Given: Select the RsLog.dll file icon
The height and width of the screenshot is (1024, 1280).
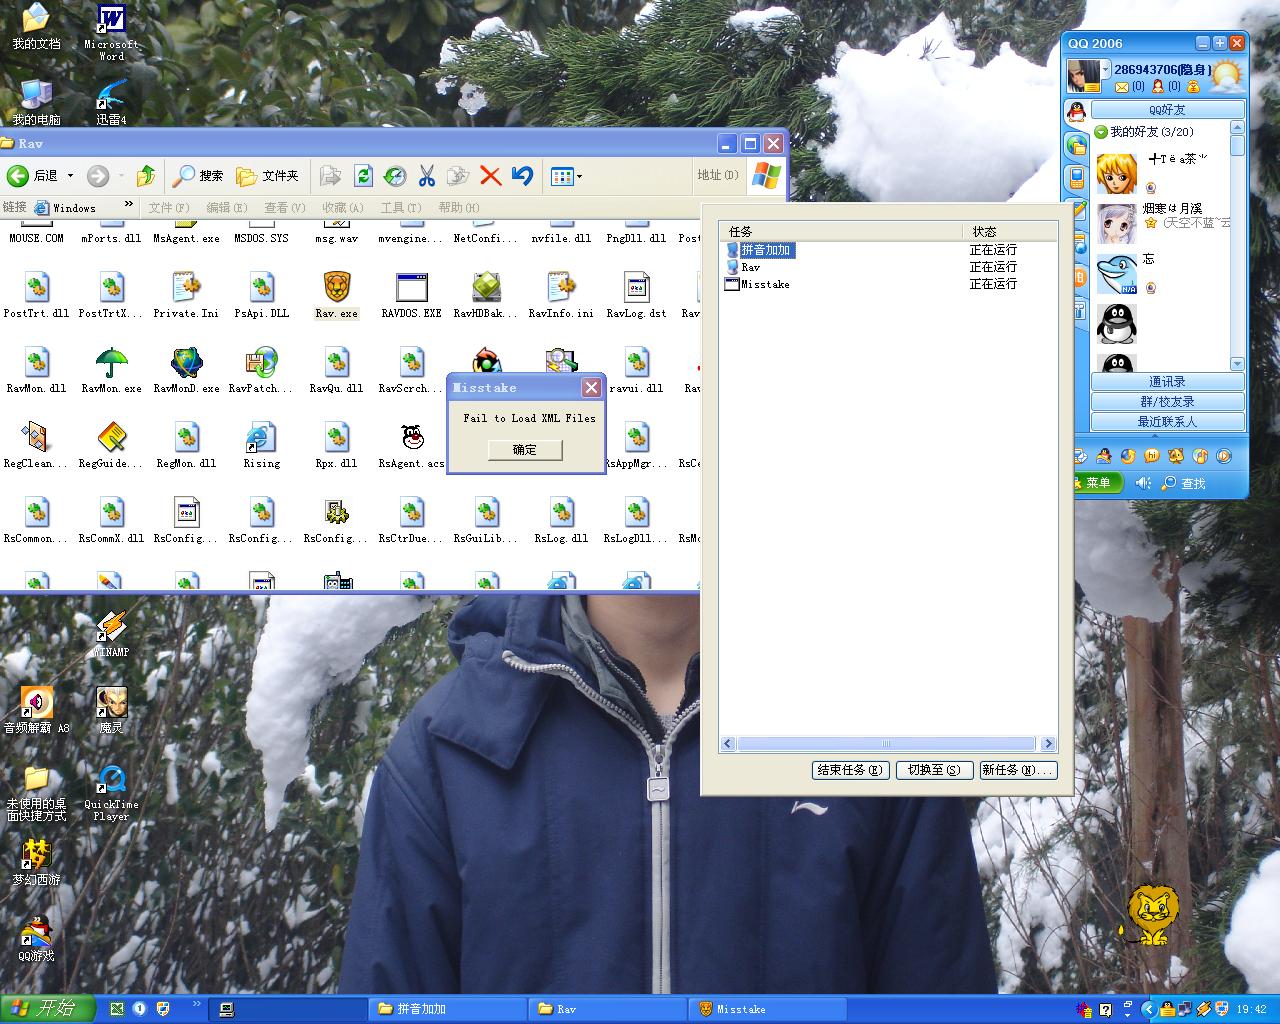Looking at the screenshot, I should [562, 513].
